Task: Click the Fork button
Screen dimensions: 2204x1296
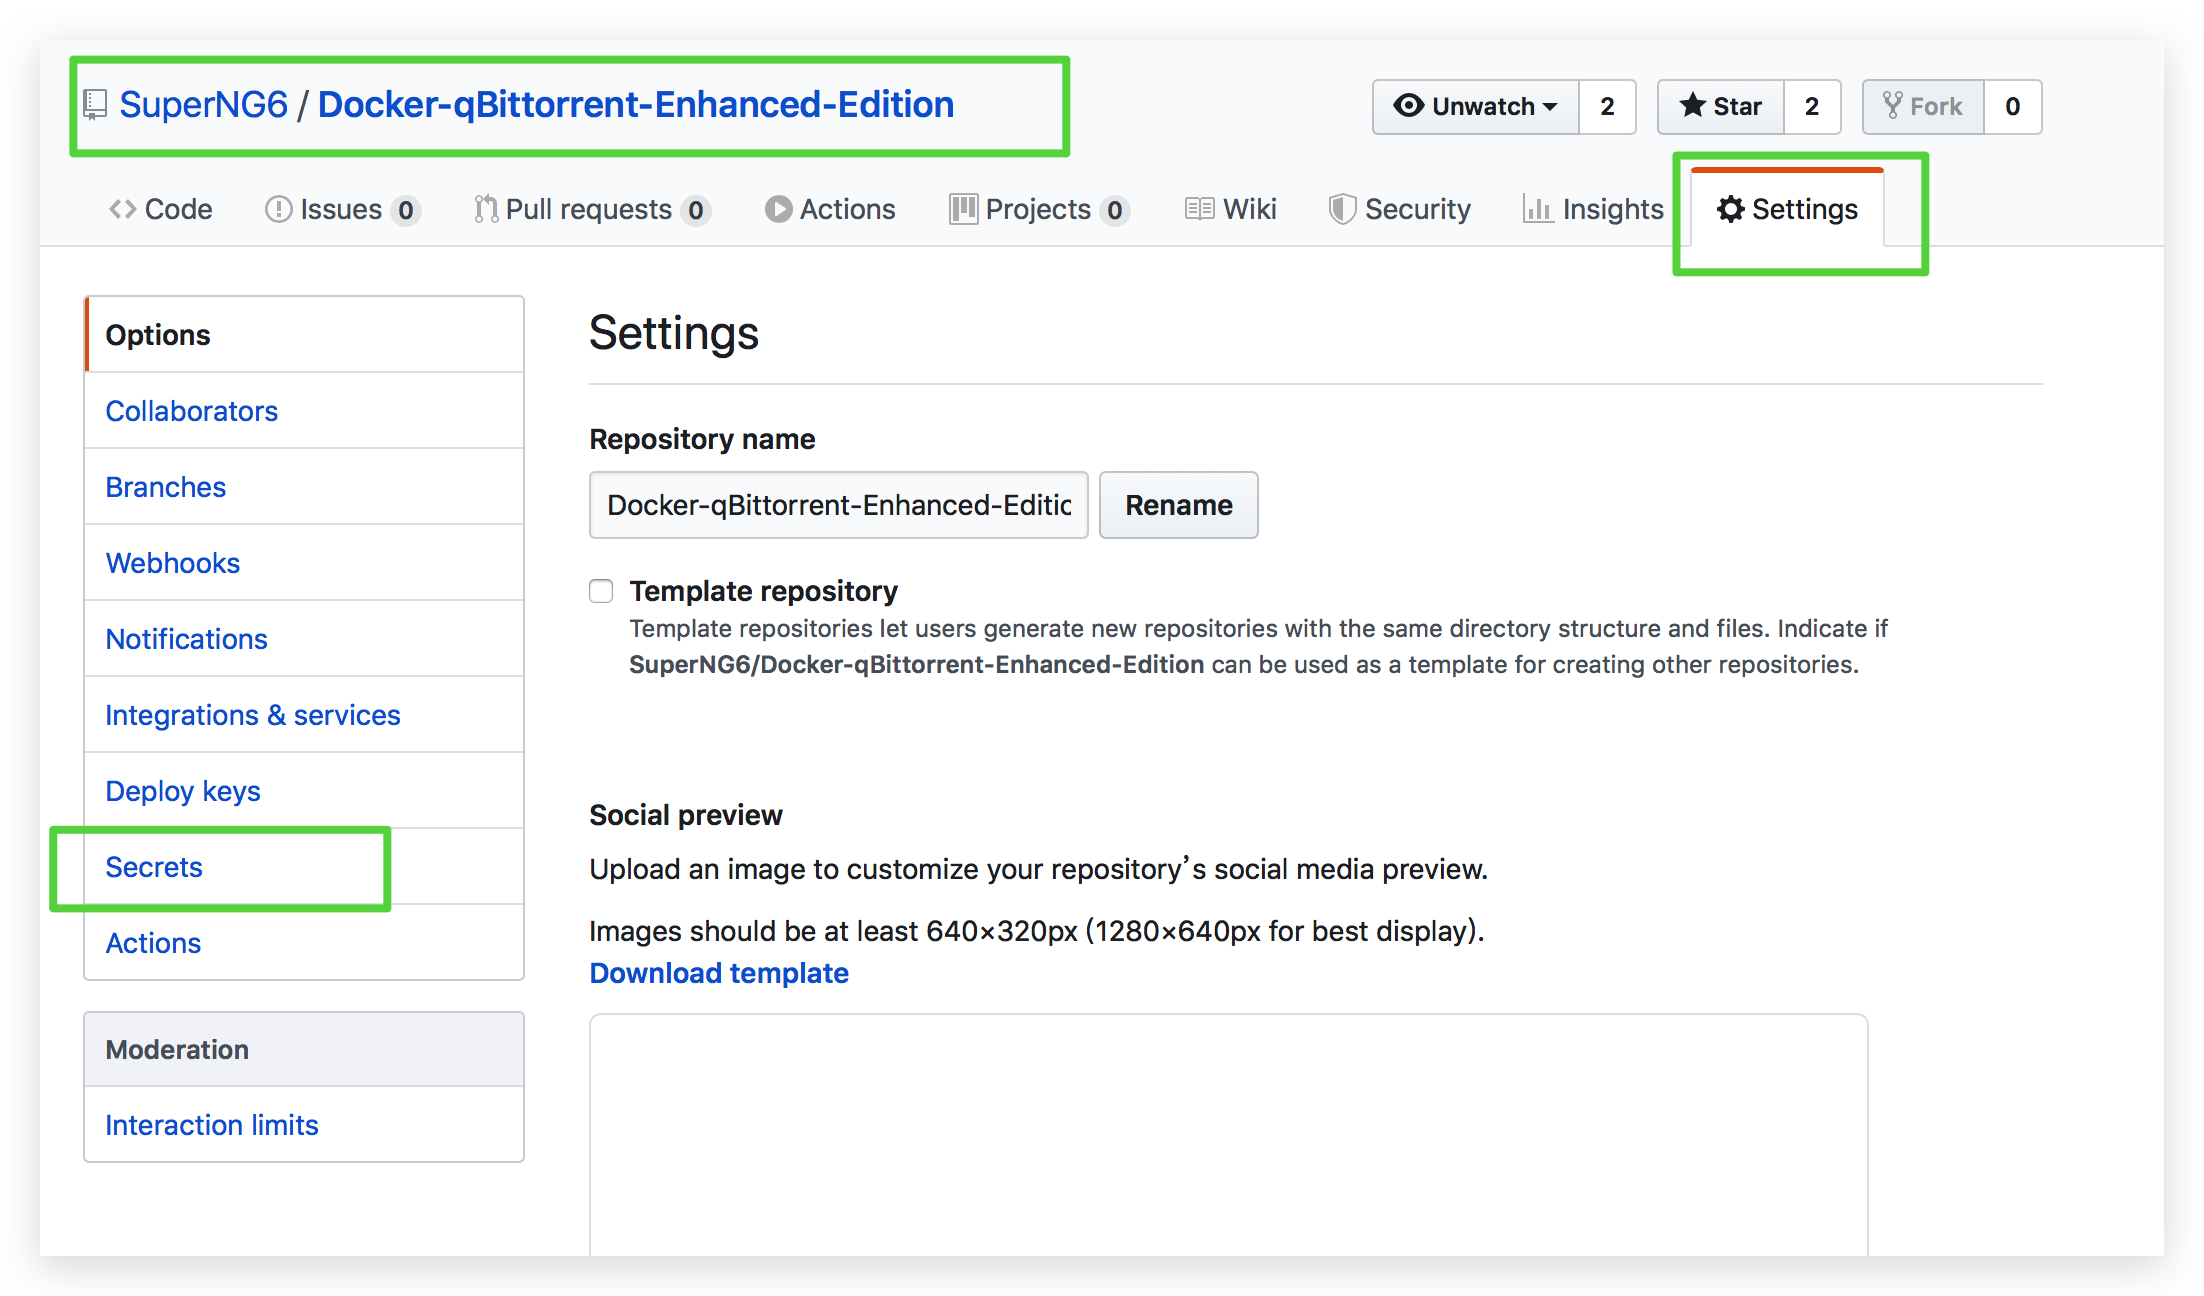Action: pos(1923,106)
